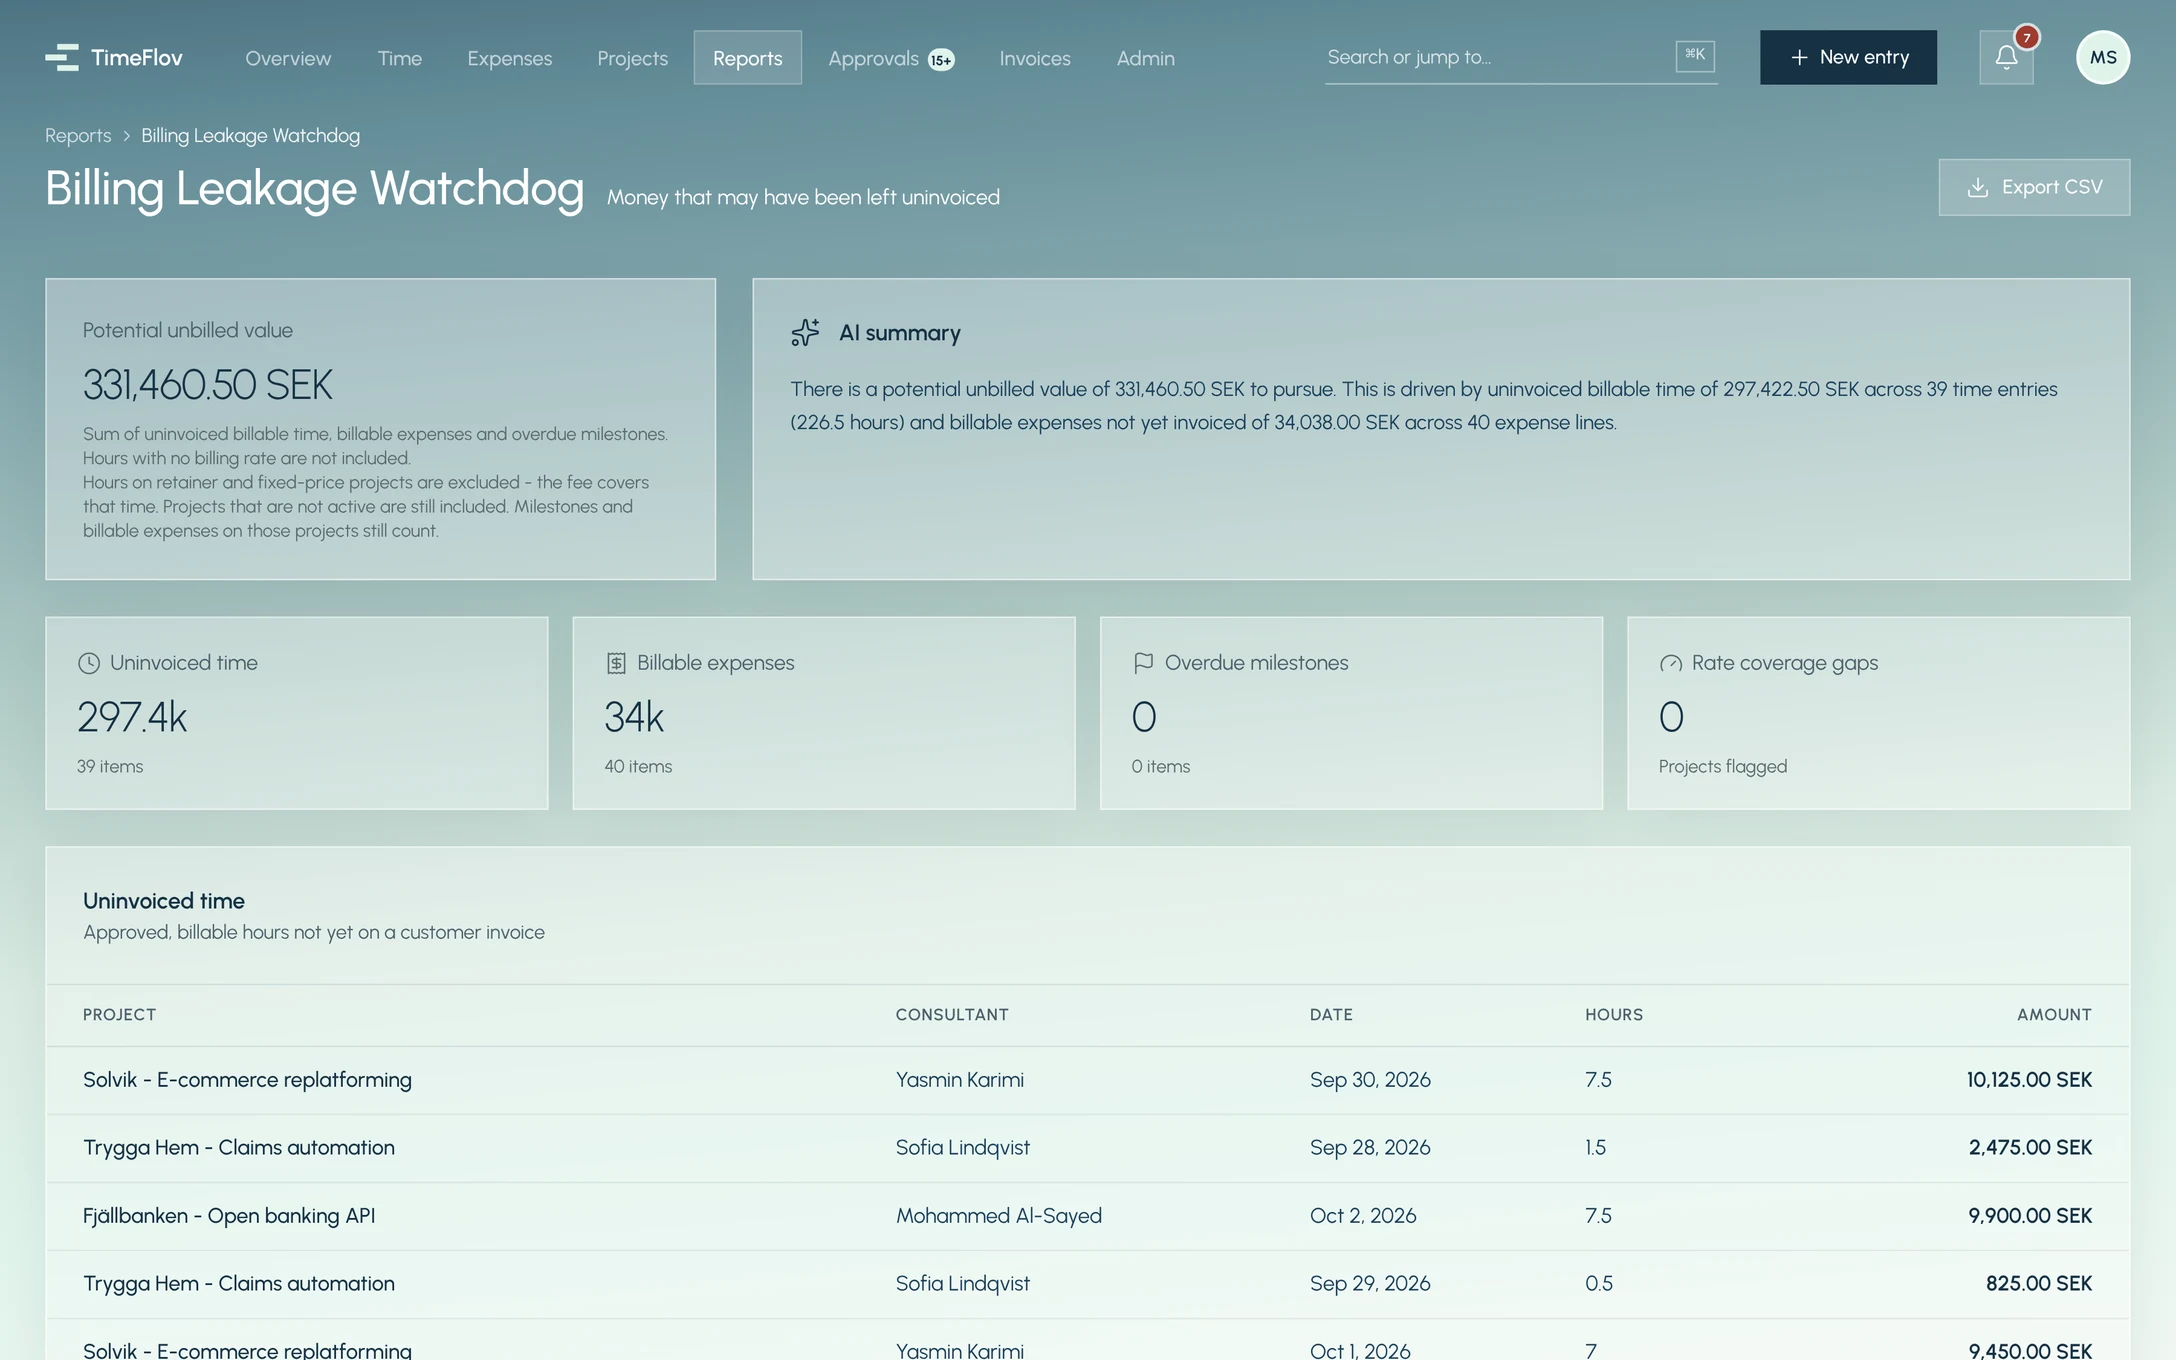Select the Solvik row dated Sep 30, 2026
Image resolution: width=2176 pixels, height=1360 pixels.
1088,1080
